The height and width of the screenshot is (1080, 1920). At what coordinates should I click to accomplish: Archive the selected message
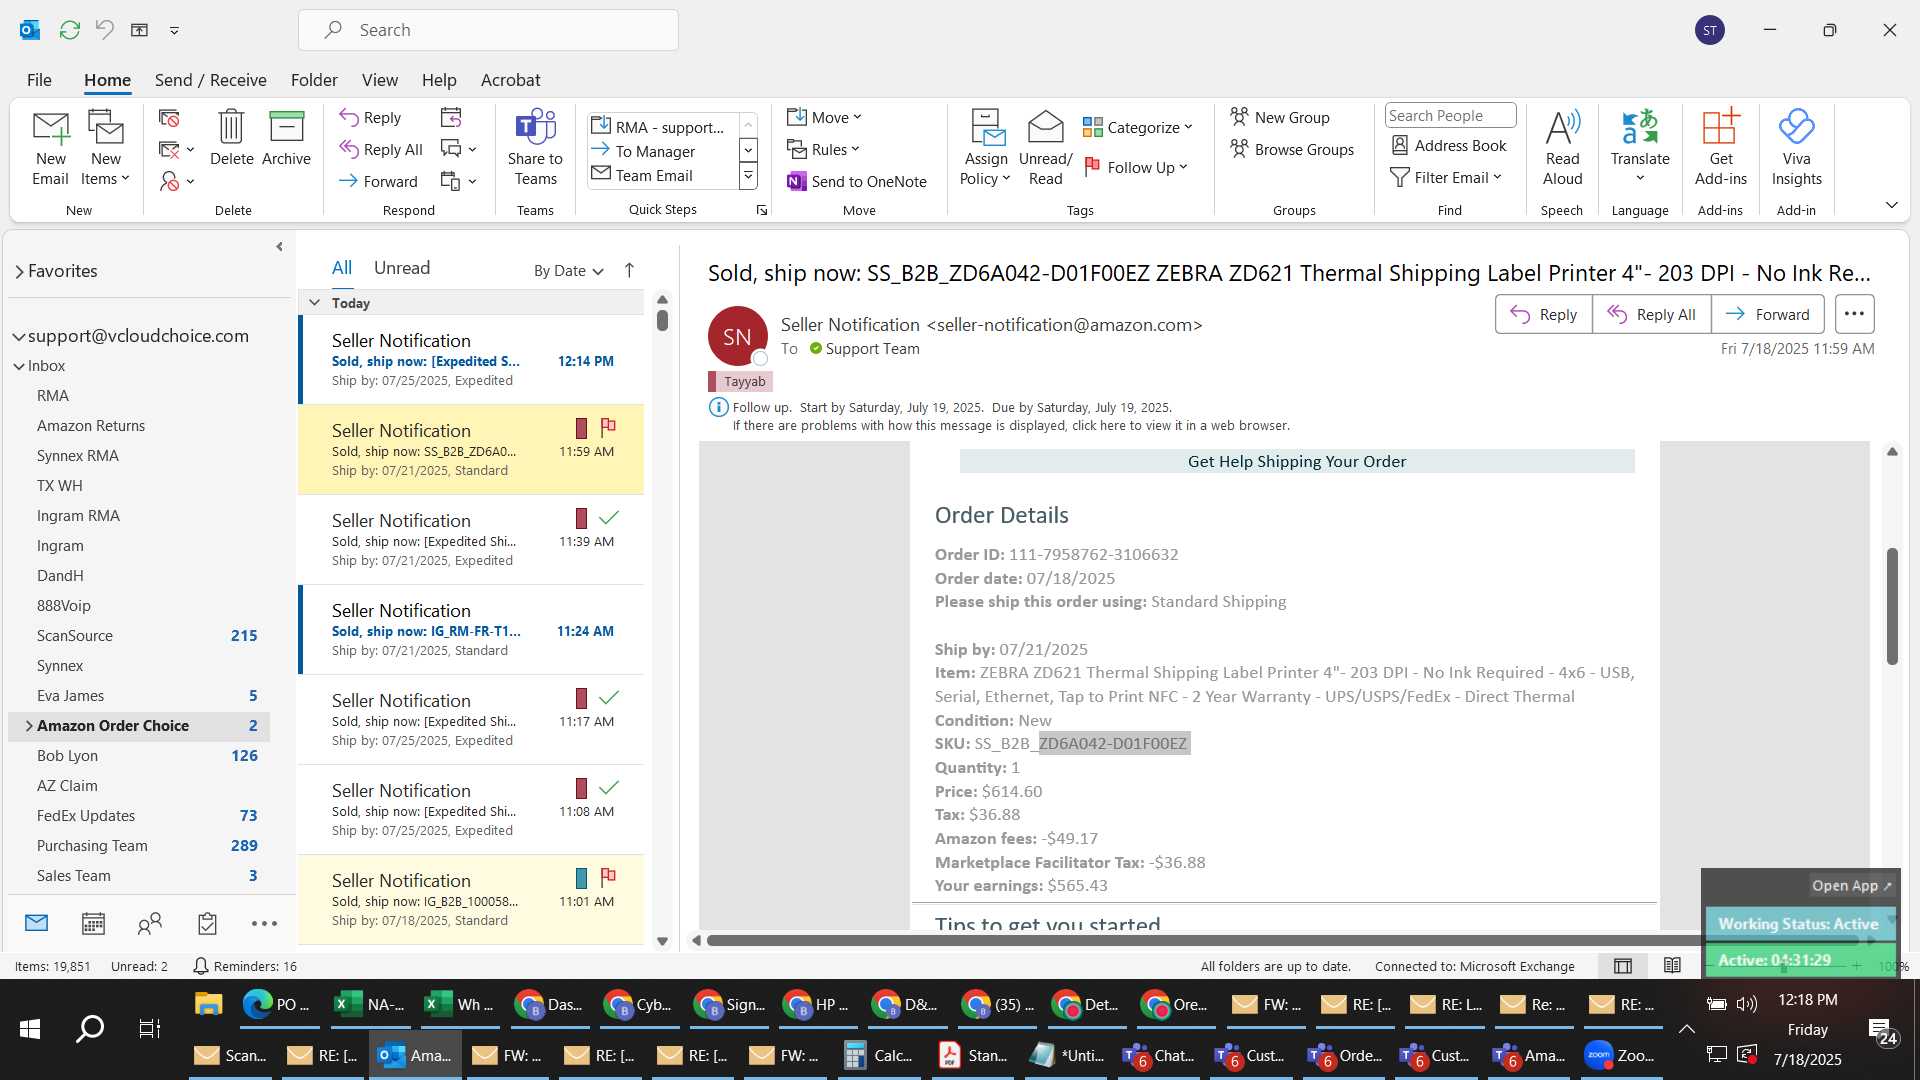tap(286, 138)
